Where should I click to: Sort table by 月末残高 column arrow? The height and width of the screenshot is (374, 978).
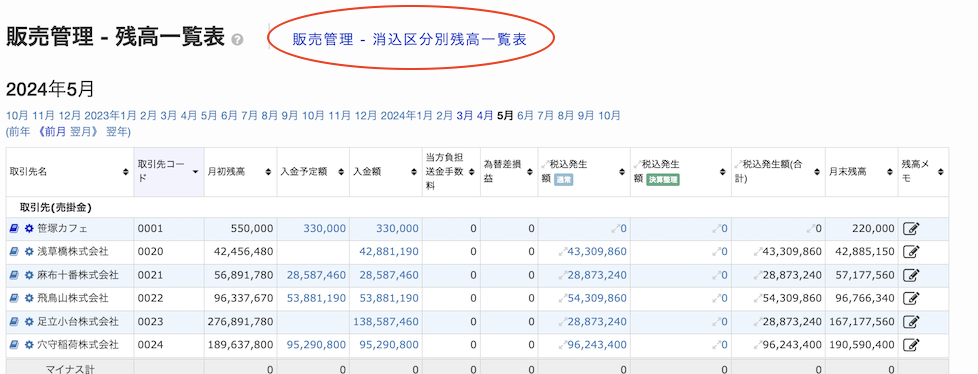point(890,172)
